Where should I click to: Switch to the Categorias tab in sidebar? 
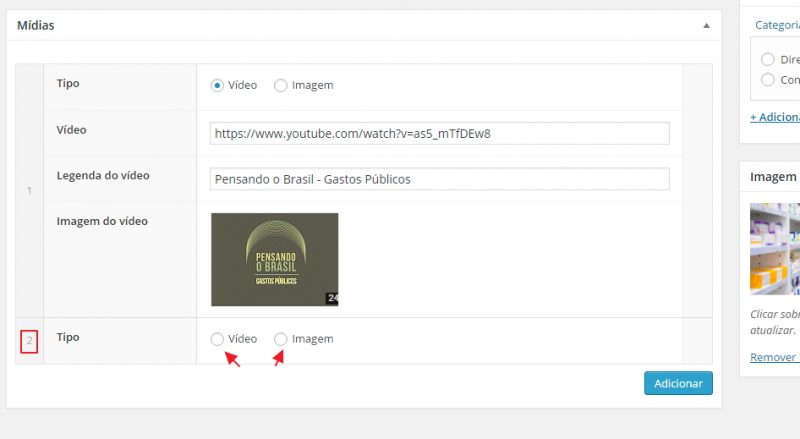777,25
